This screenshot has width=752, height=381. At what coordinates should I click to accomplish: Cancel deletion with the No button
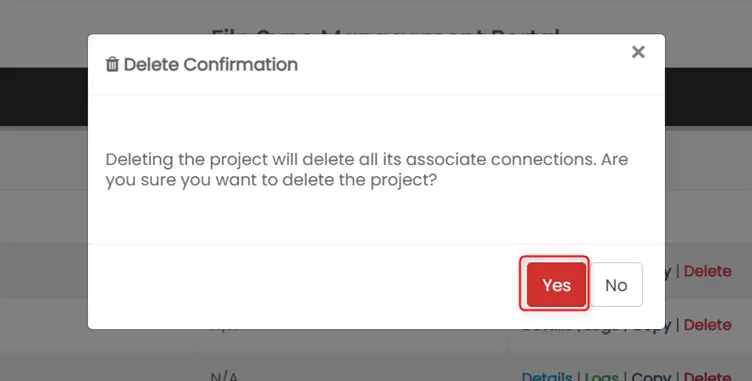(616, 285)
